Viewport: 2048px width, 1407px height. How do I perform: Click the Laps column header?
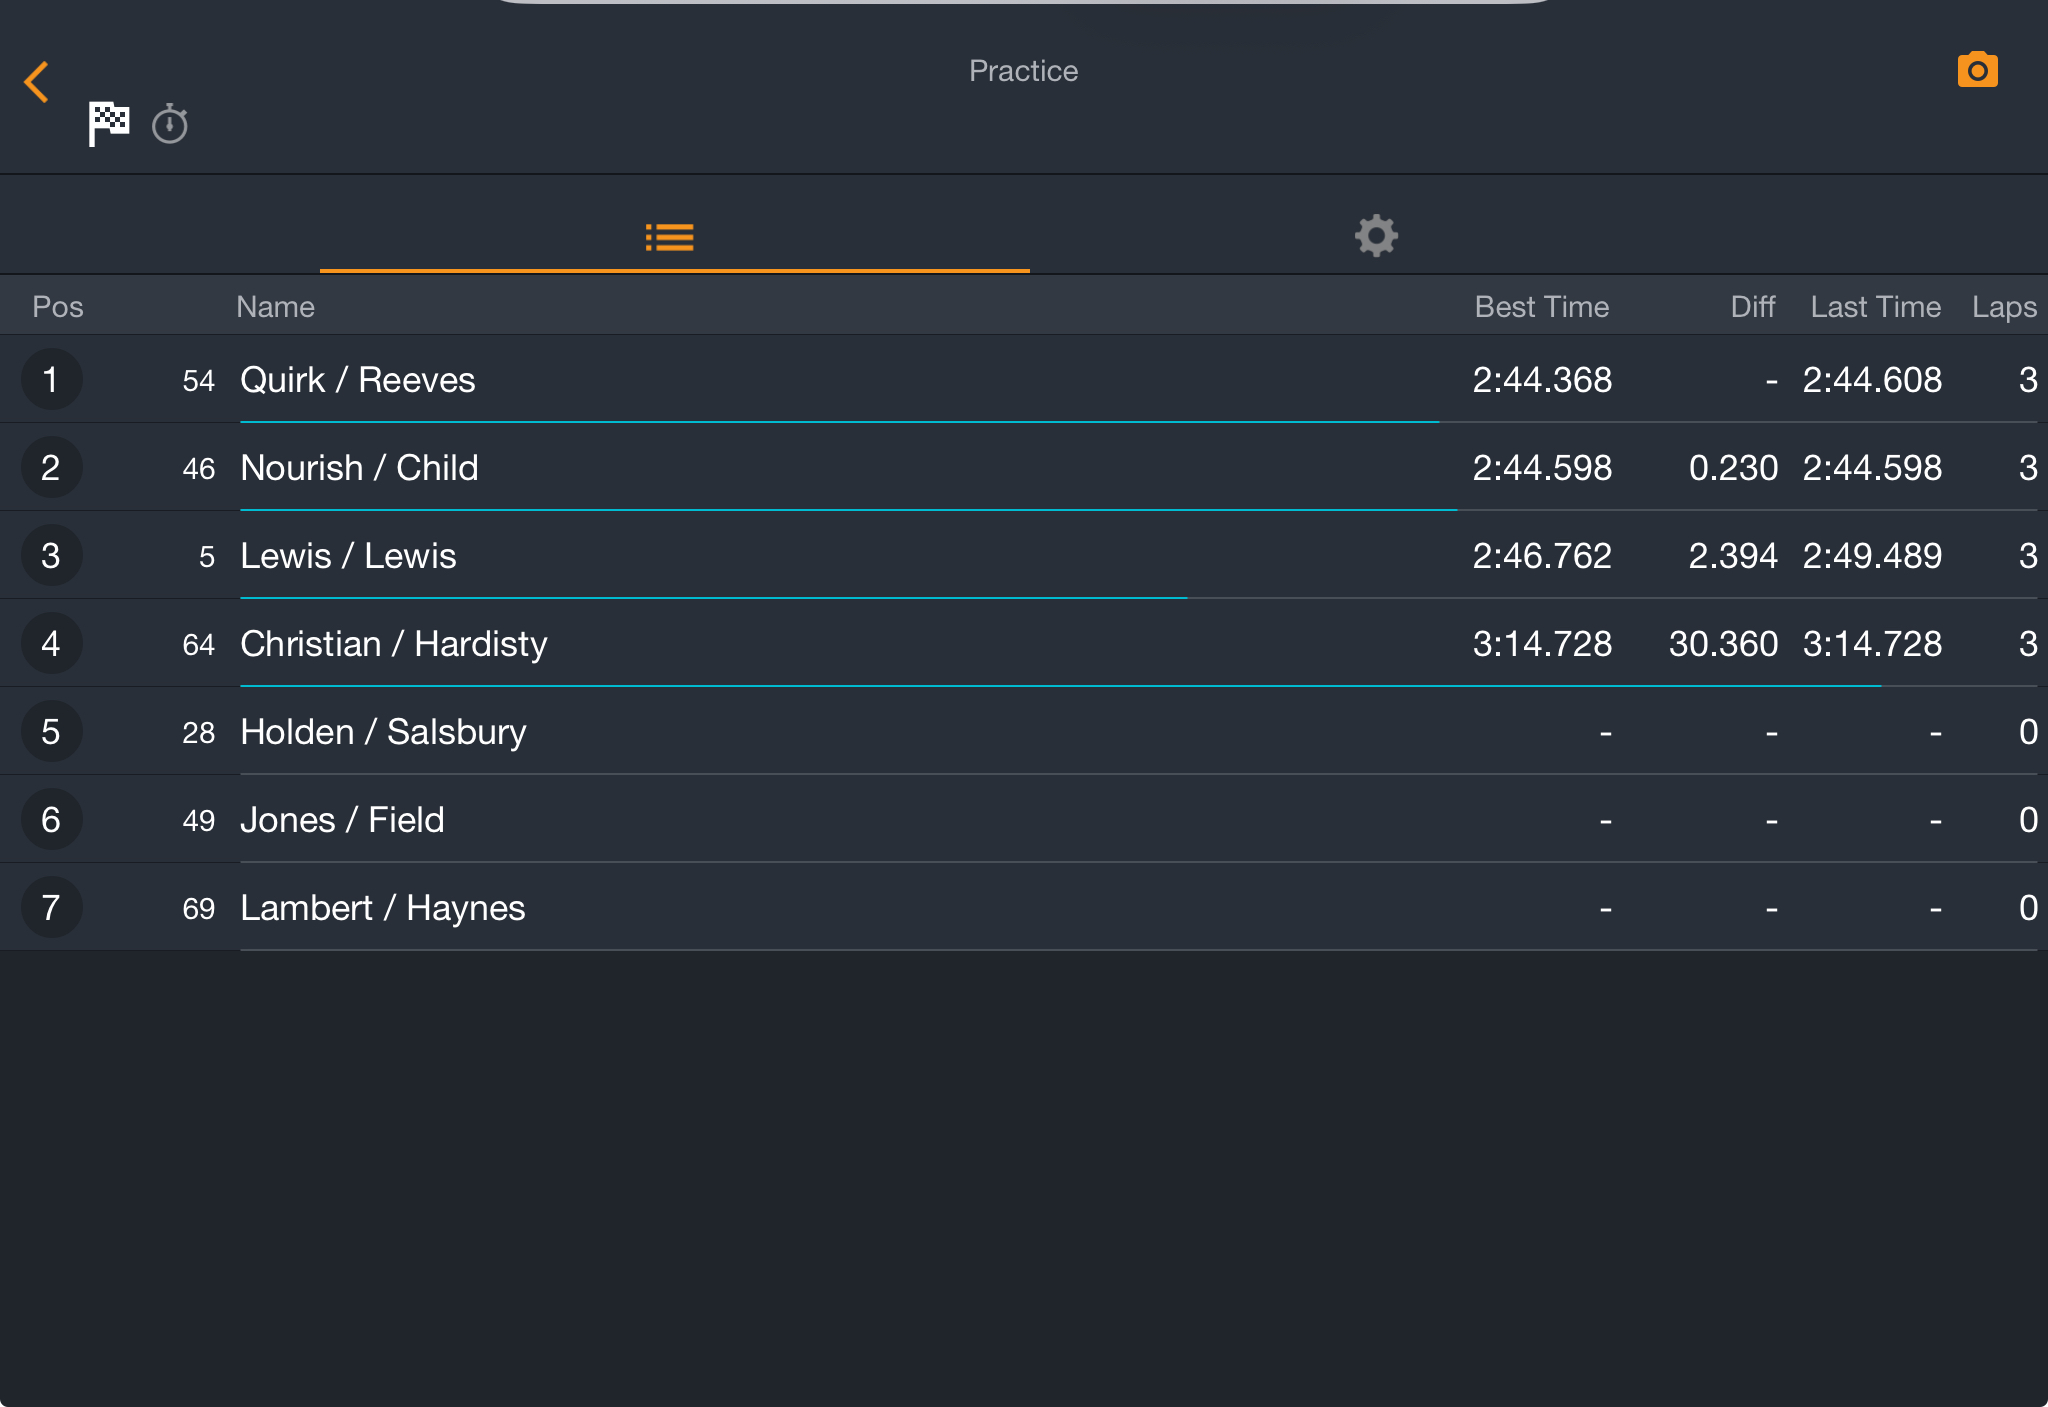click(2004, 306)
